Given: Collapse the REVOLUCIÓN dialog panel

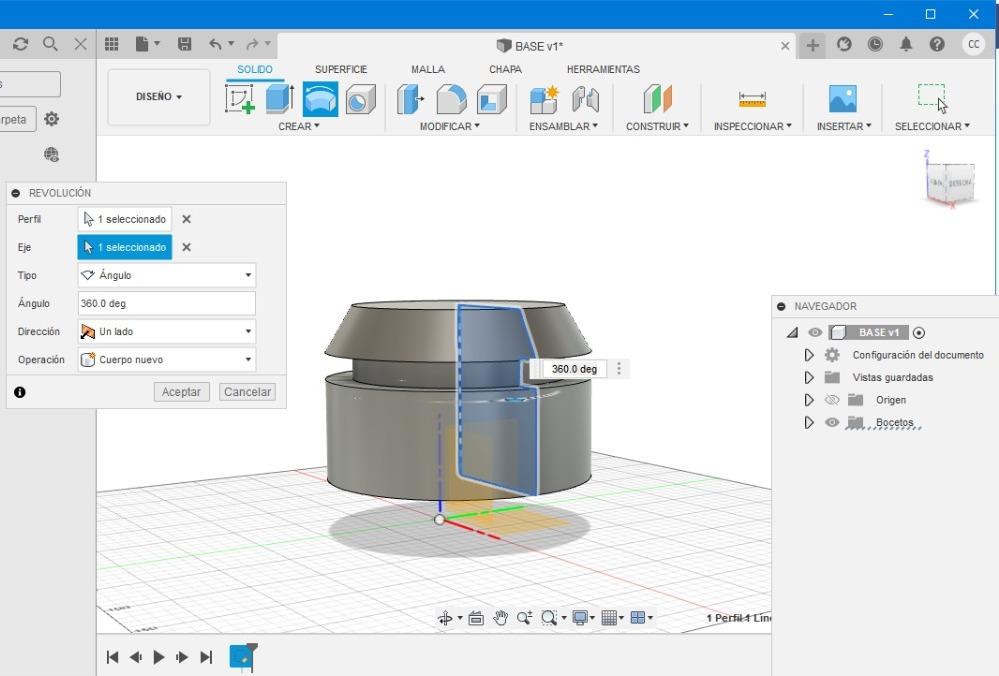Looking at the screenshot, I should click(x=16, y=193).
